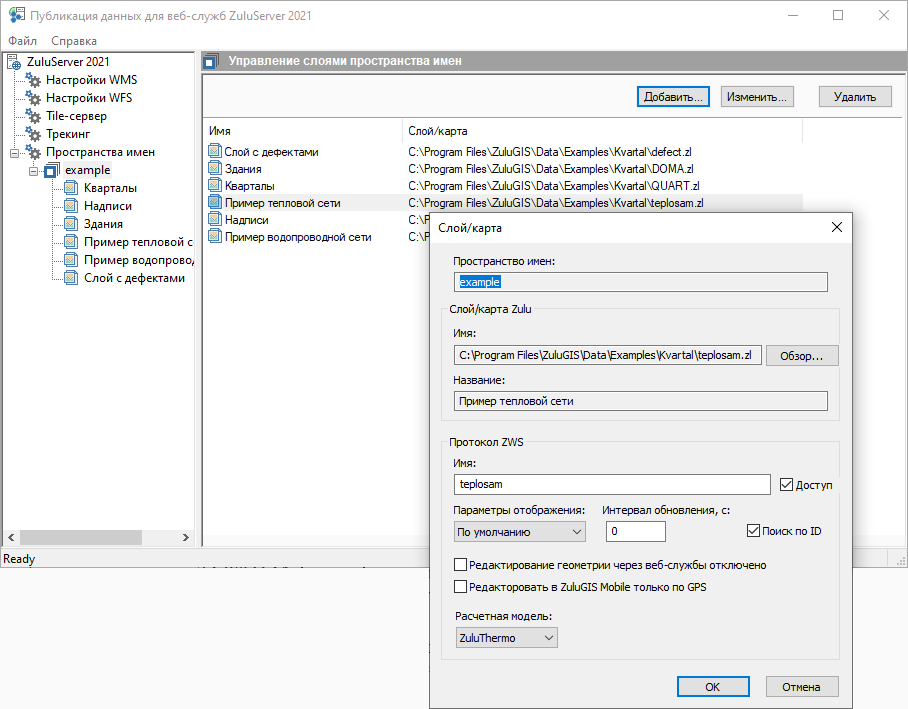Open the Расчетная модель ZuluThermo dropdown
Viewport: 908px width, 709px height.
click(505, 638)
